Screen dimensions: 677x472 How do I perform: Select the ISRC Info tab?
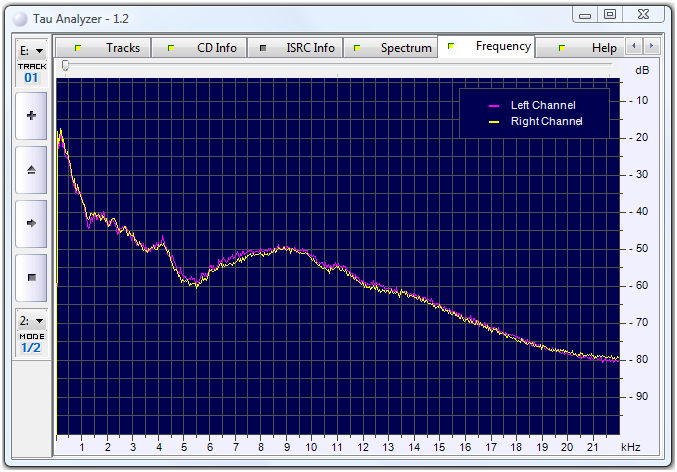tap(297, 48)
